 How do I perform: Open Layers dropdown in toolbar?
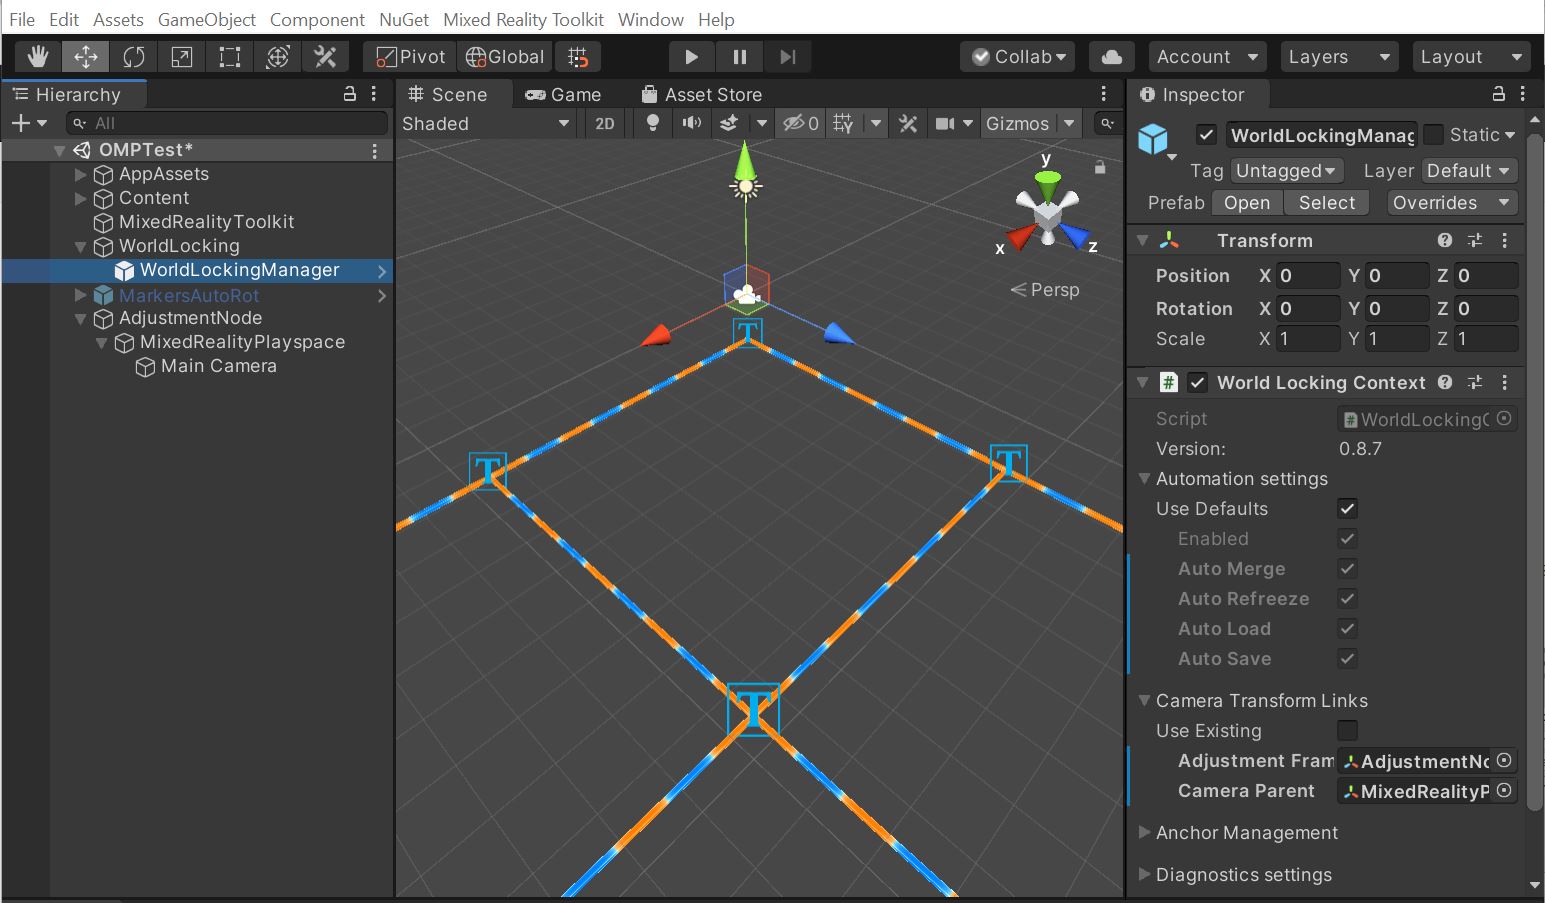(1338, 57)
